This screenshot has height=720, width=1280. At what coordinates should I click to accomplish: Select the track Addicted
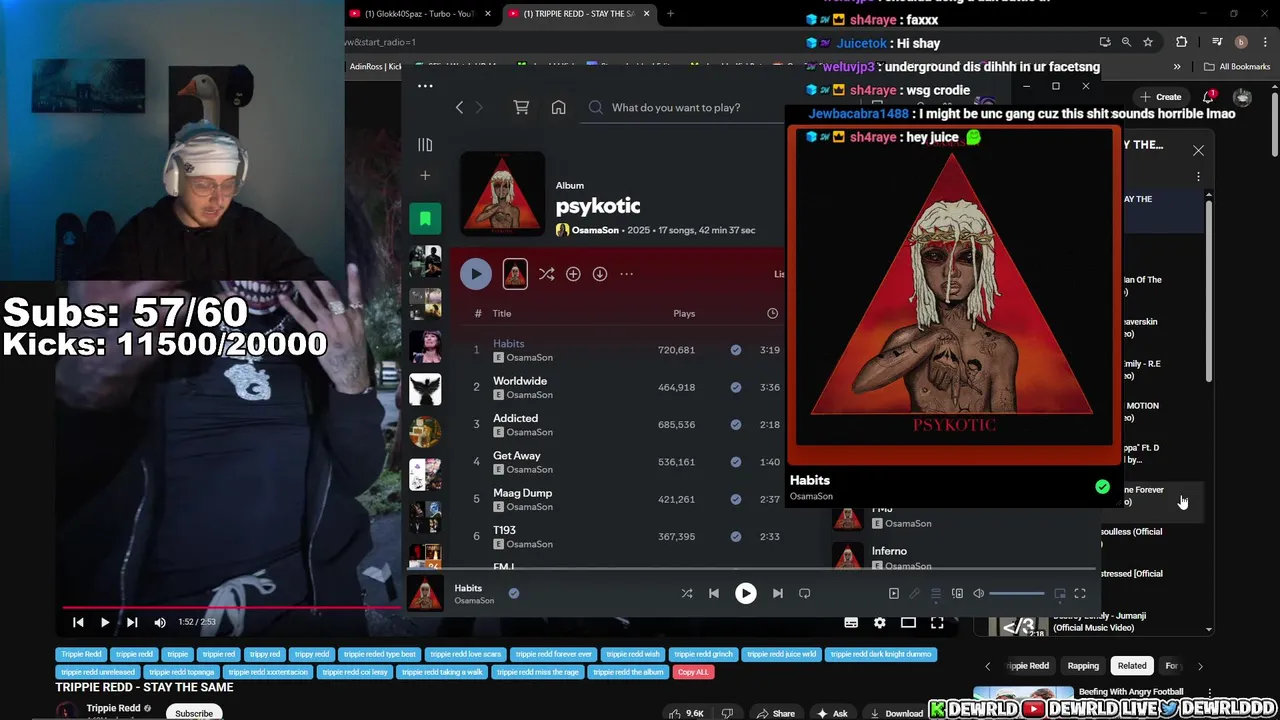pyautogui.click(x=515, y=418)
